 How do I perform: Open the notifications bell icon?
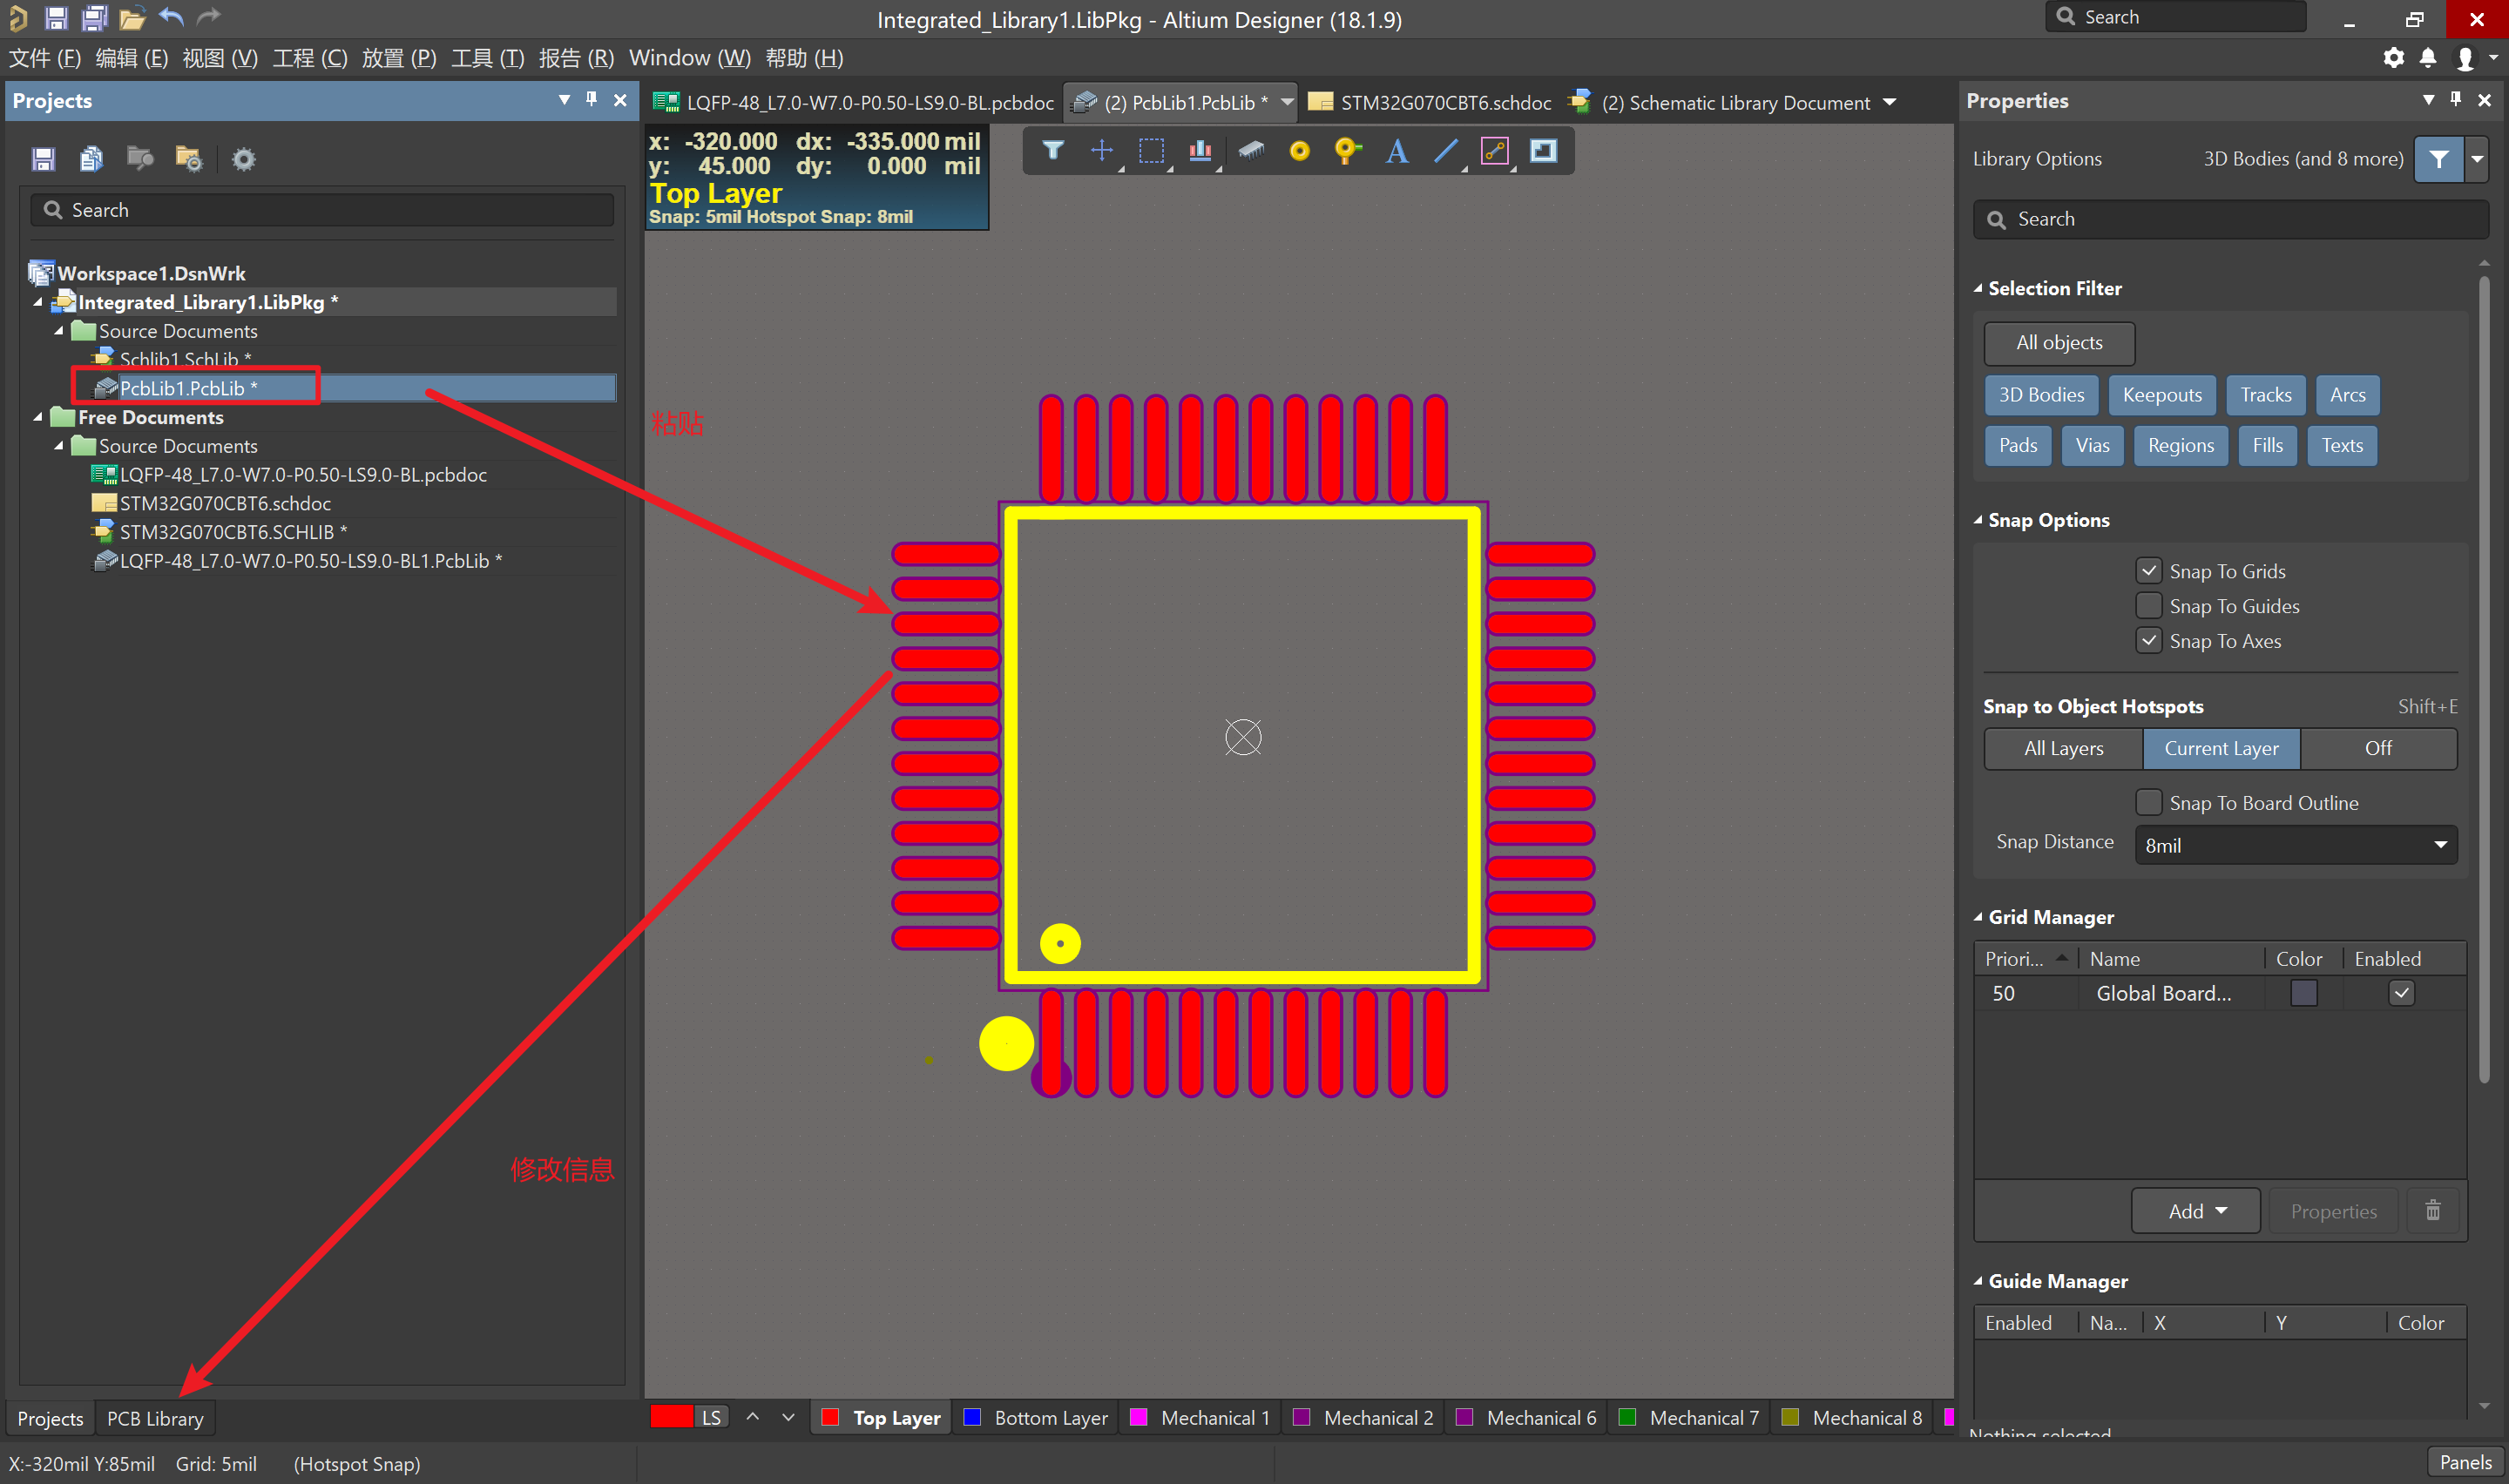(2428, 58)
